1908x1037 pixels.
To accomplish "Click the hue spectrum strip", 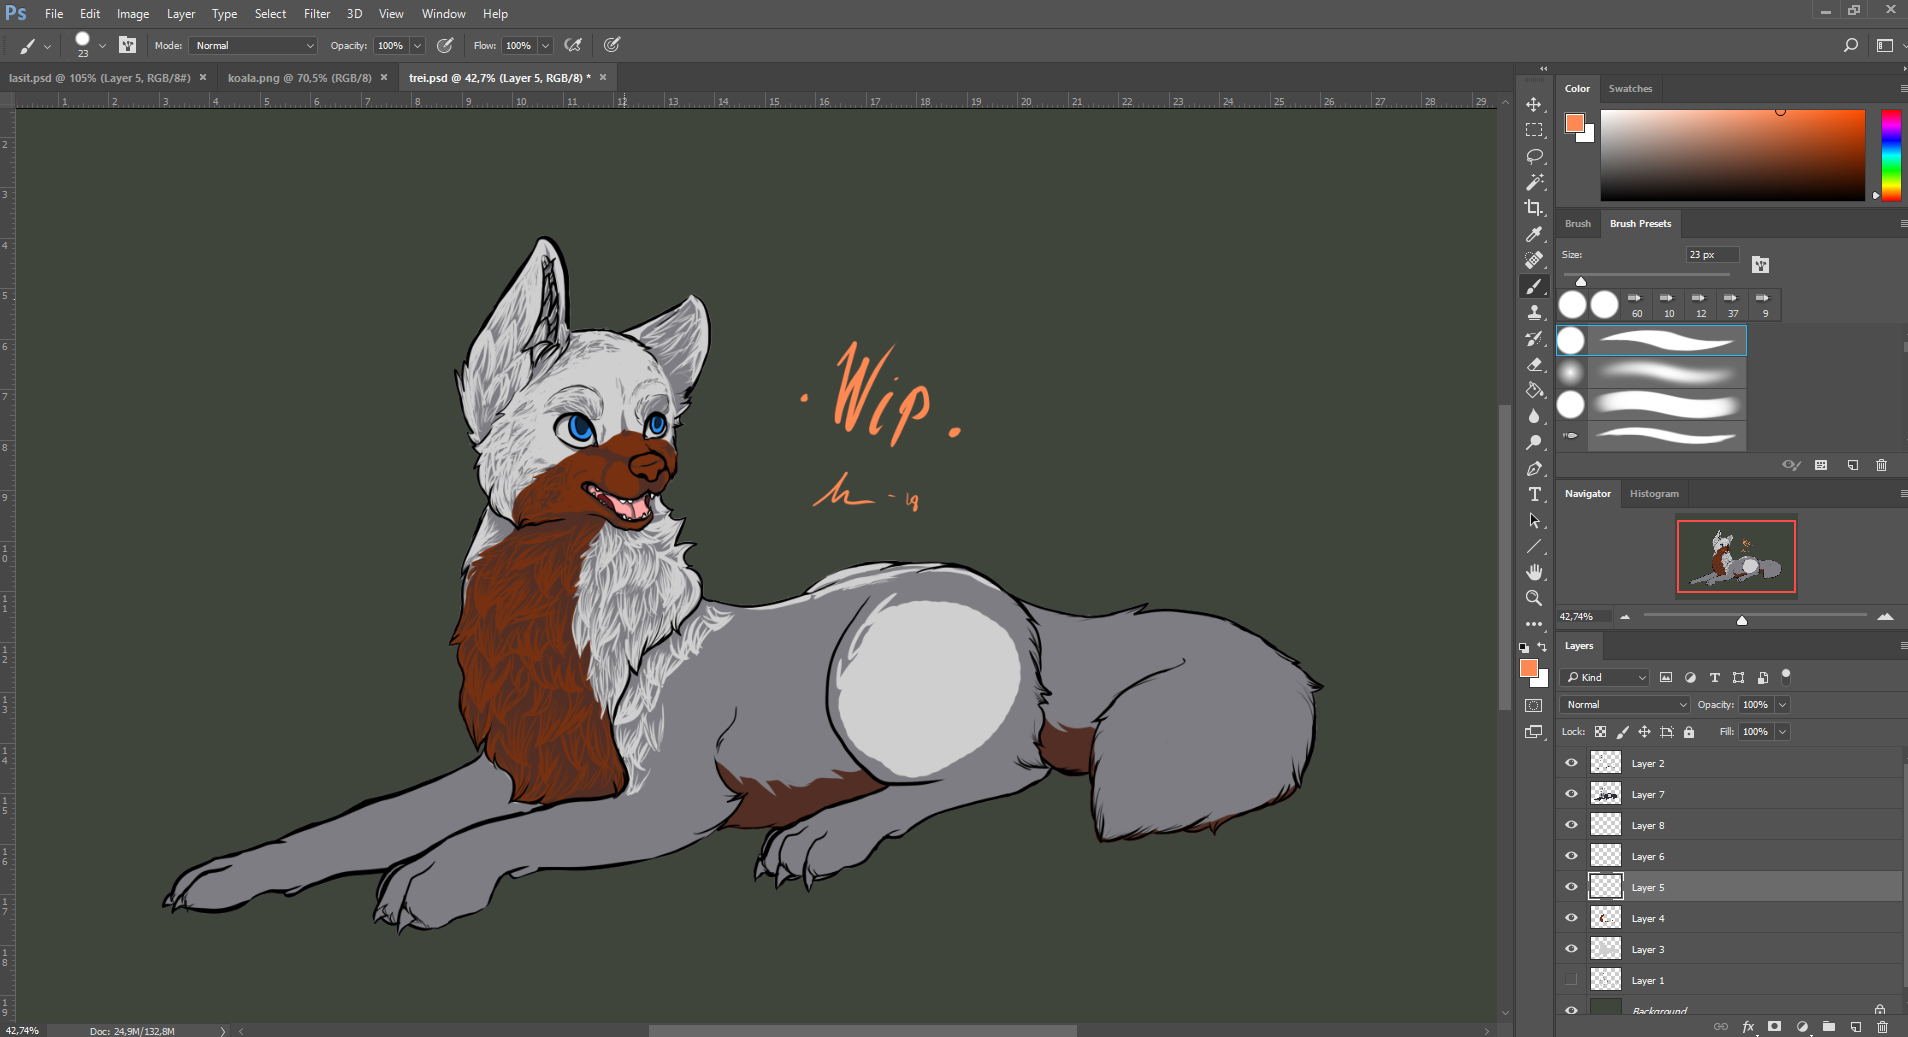I will coord(1890,155).
